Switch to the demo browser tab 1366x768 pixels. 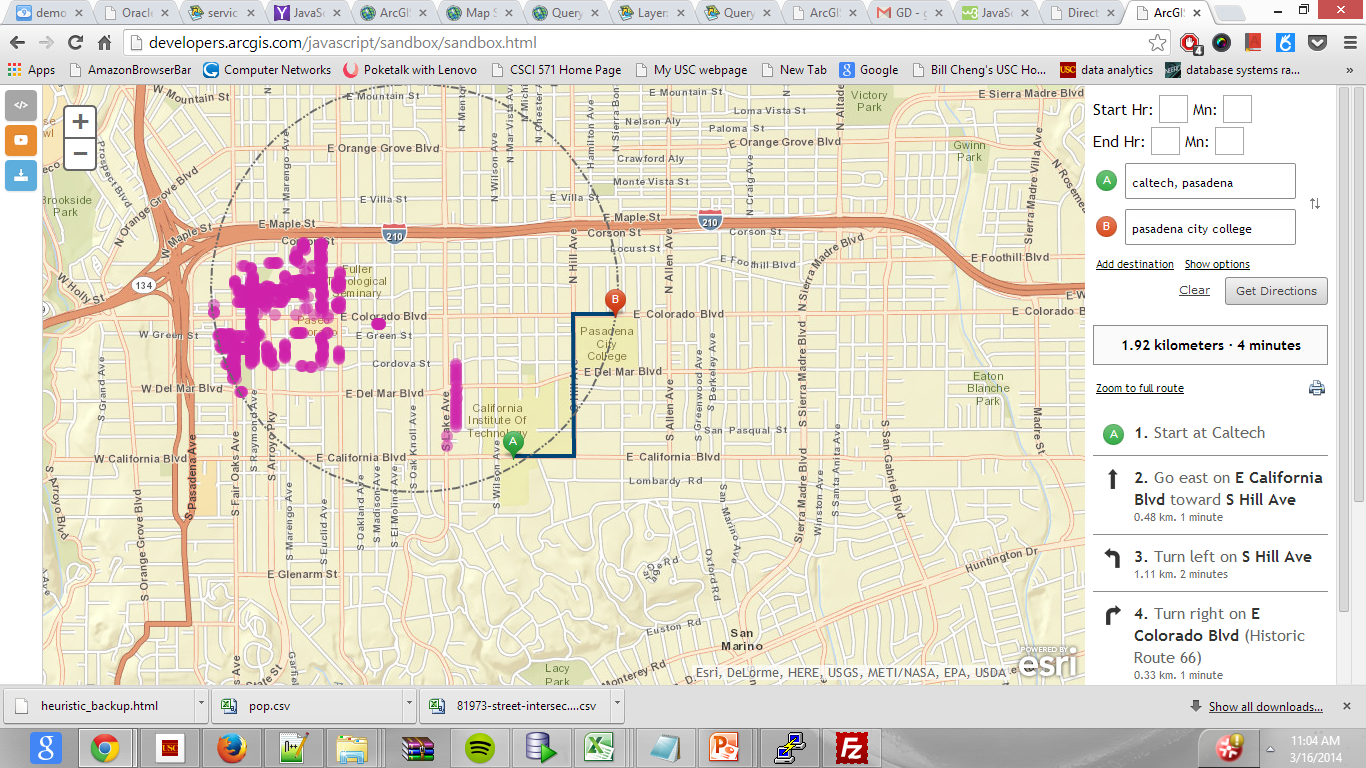pos(52,13)
